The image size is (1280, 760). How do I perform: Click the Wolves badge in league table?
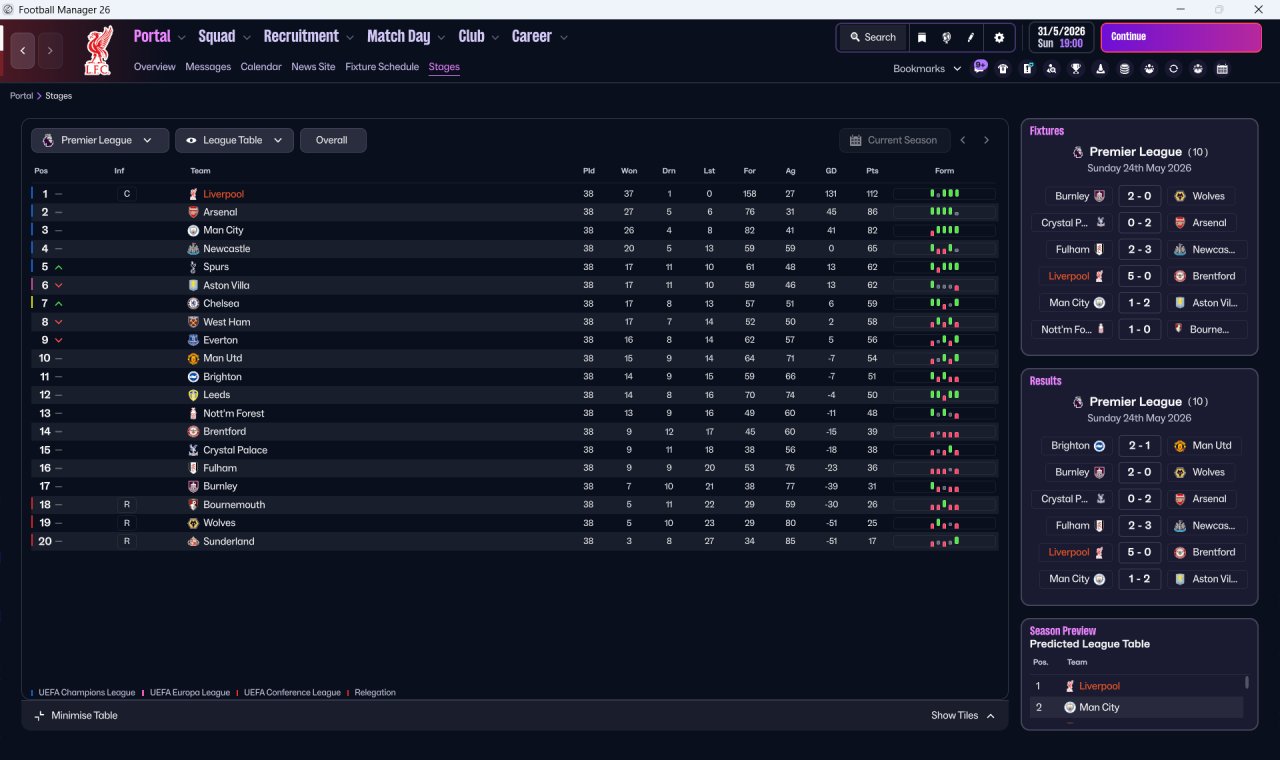tap(194, 523)
